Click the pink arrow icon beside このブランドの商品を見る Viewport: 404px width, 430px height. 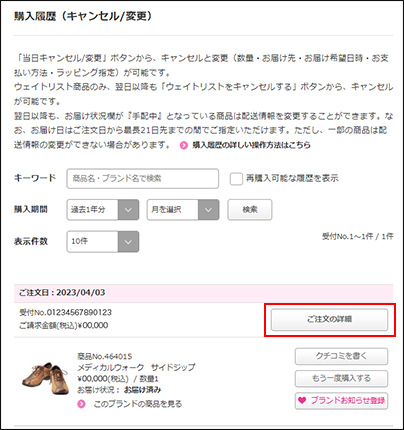click(81, 404)
